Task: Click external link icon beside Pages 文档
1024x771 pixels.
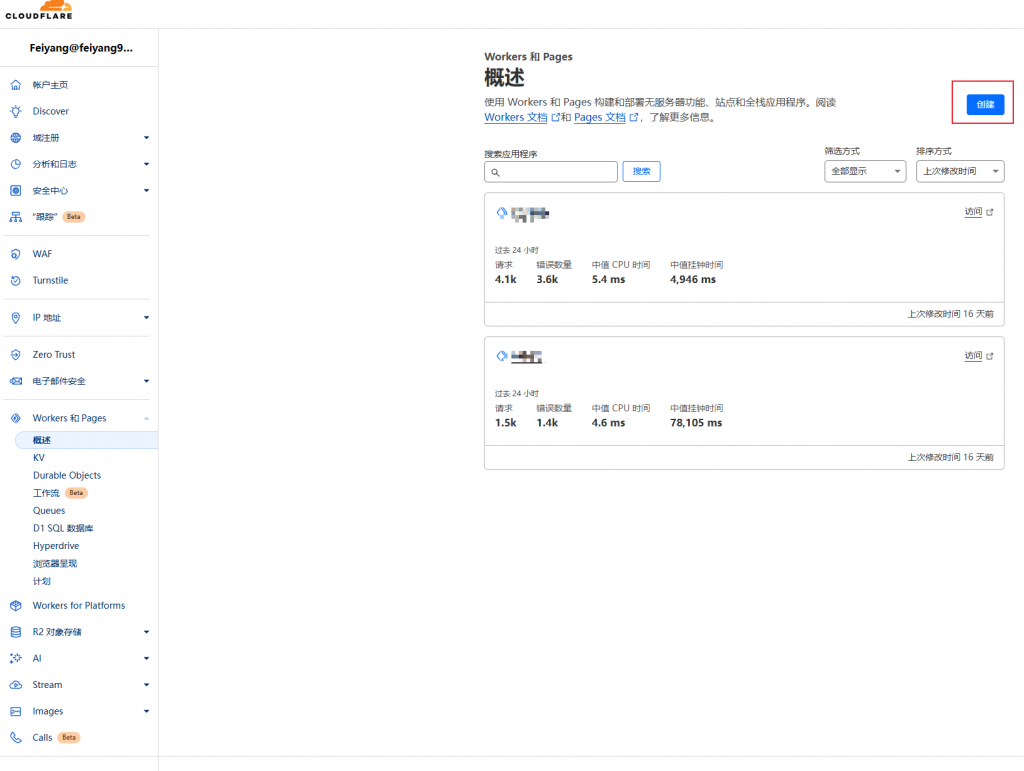Action: coord(633,118)
